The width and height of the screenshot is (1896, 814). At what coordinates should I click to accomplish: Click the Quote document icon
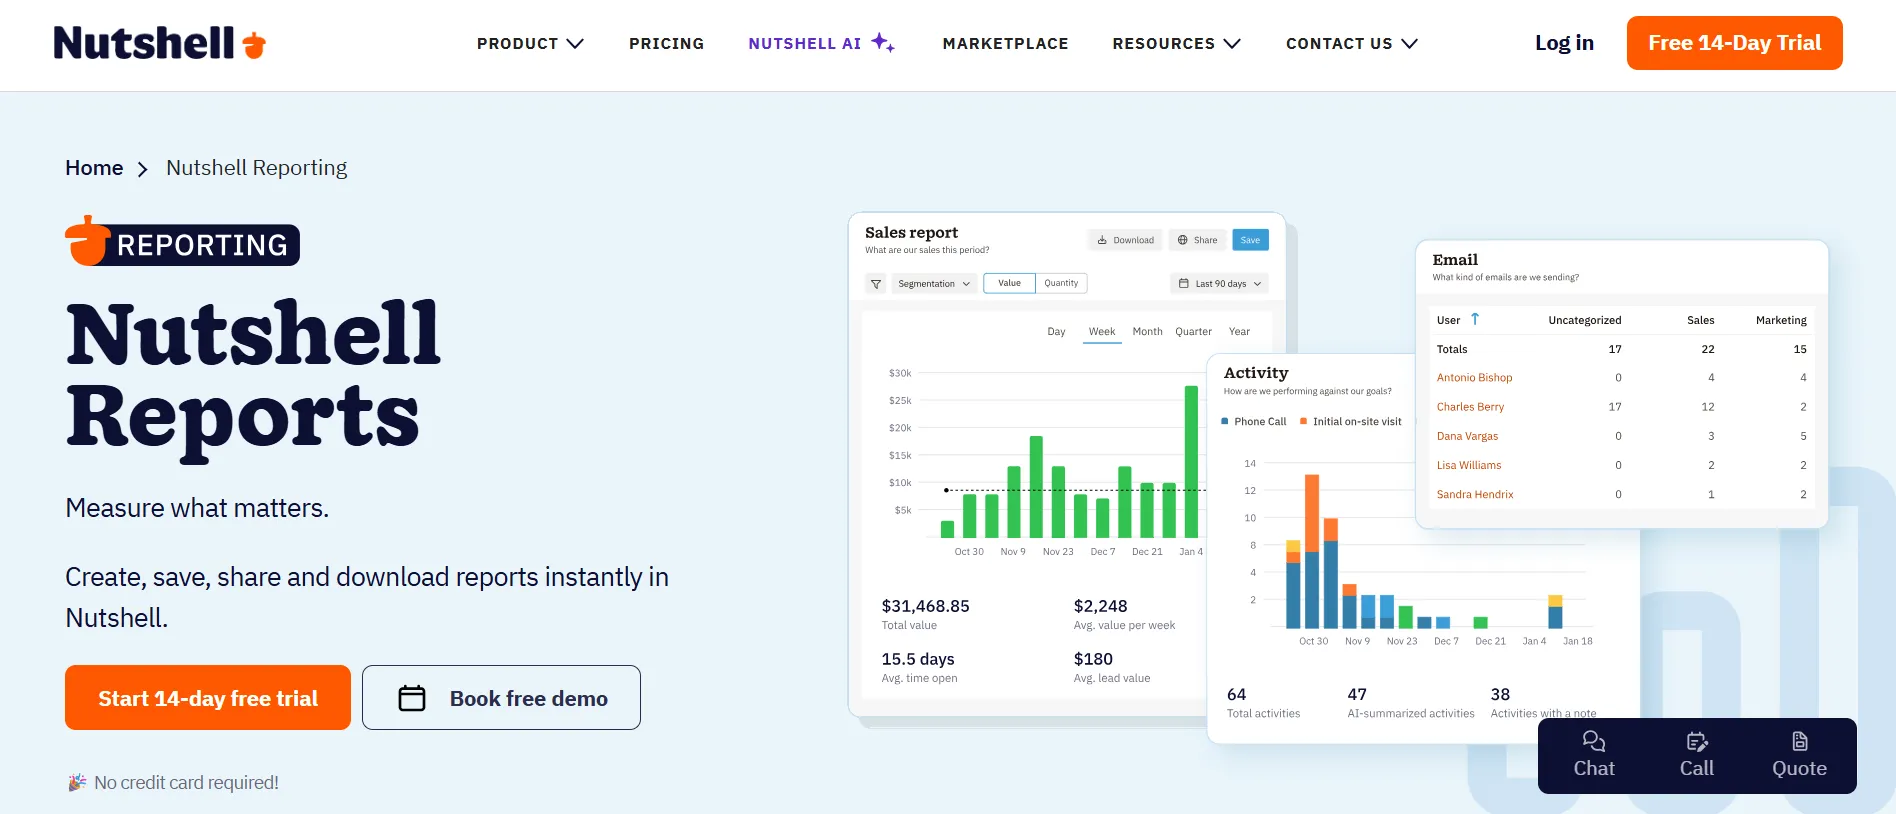(x=1800, y=741)
